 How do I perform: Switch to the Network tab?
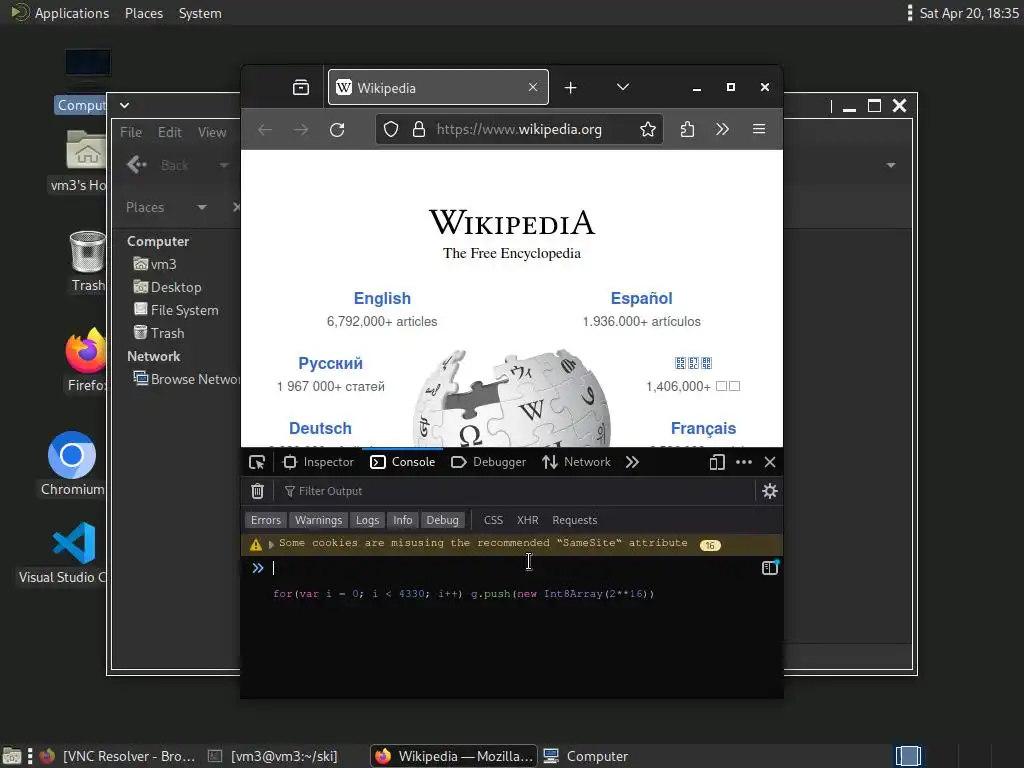tap(577, 462)
